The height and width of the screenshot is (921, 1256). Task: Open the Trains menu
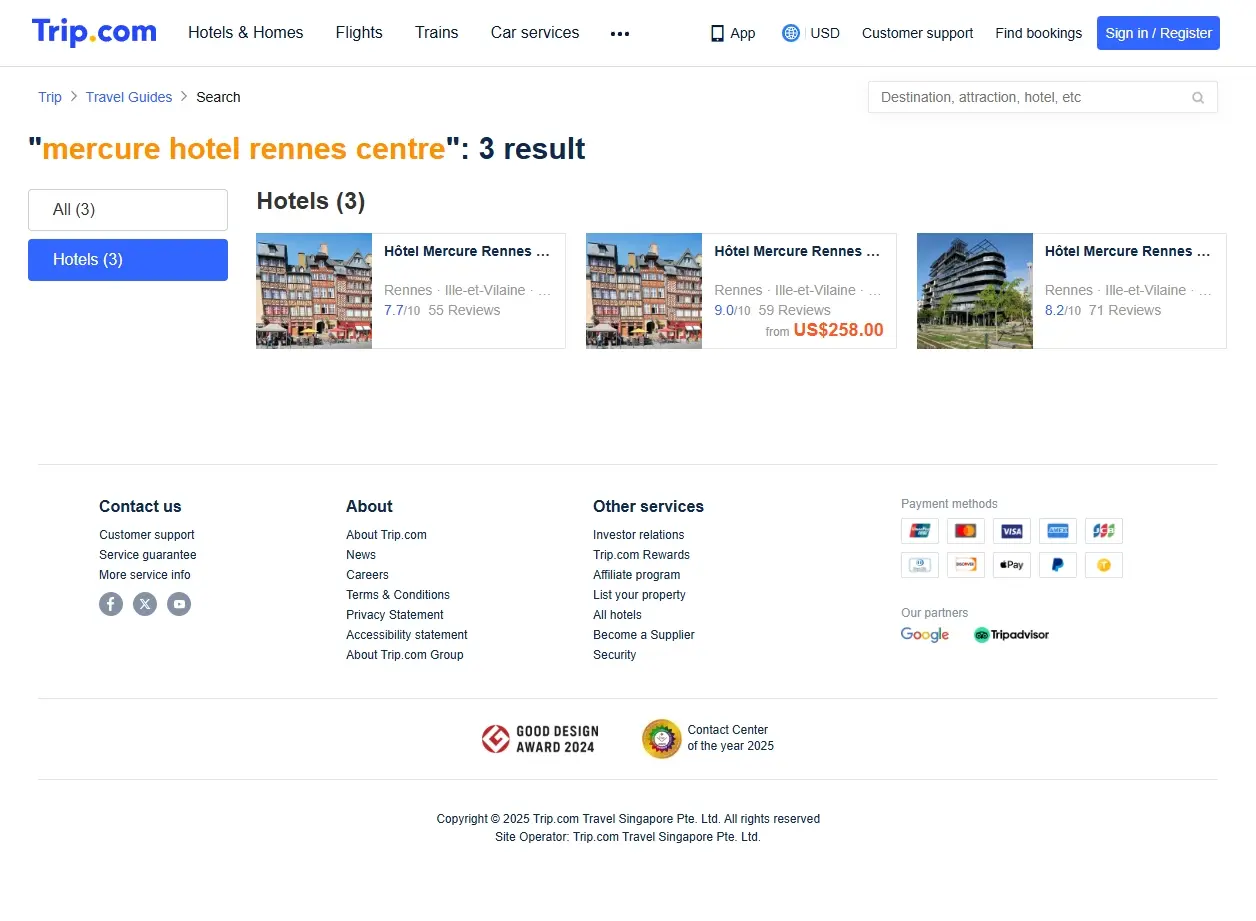click(x=437, y=33)
